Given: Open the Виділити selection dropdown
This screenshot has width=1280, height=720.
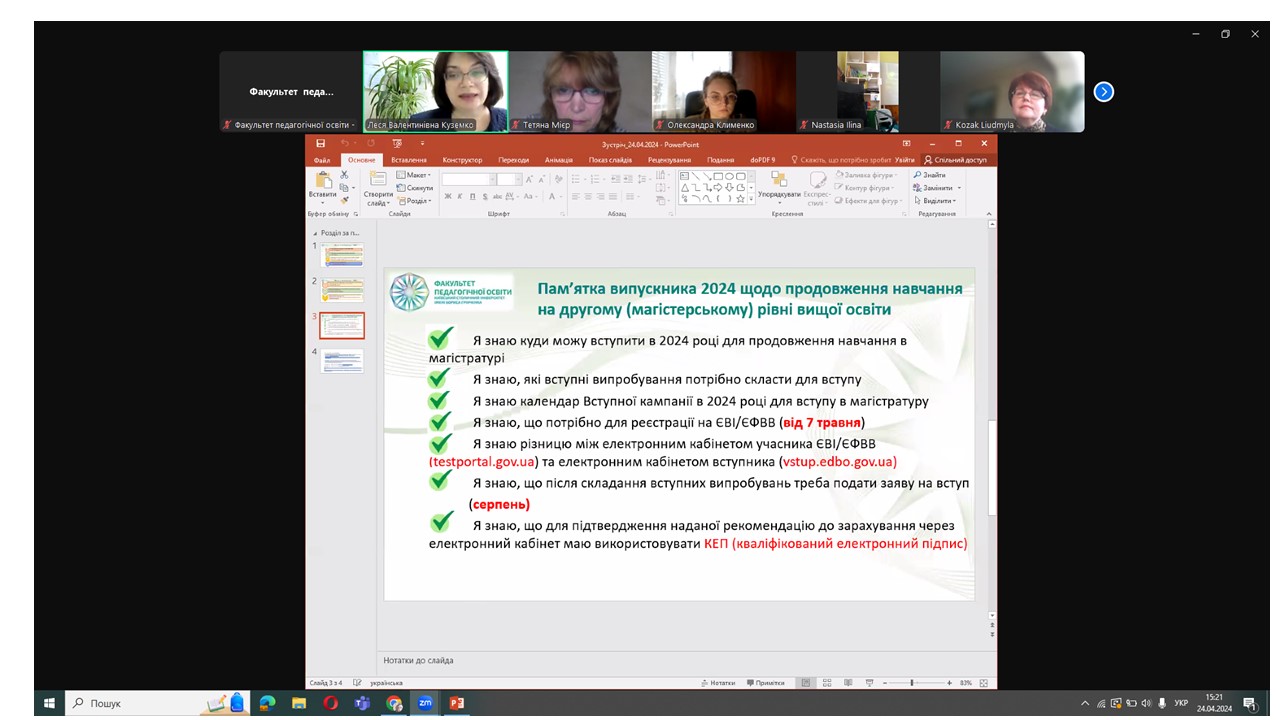Looking at the screenshot, I should tap(935, 201).
